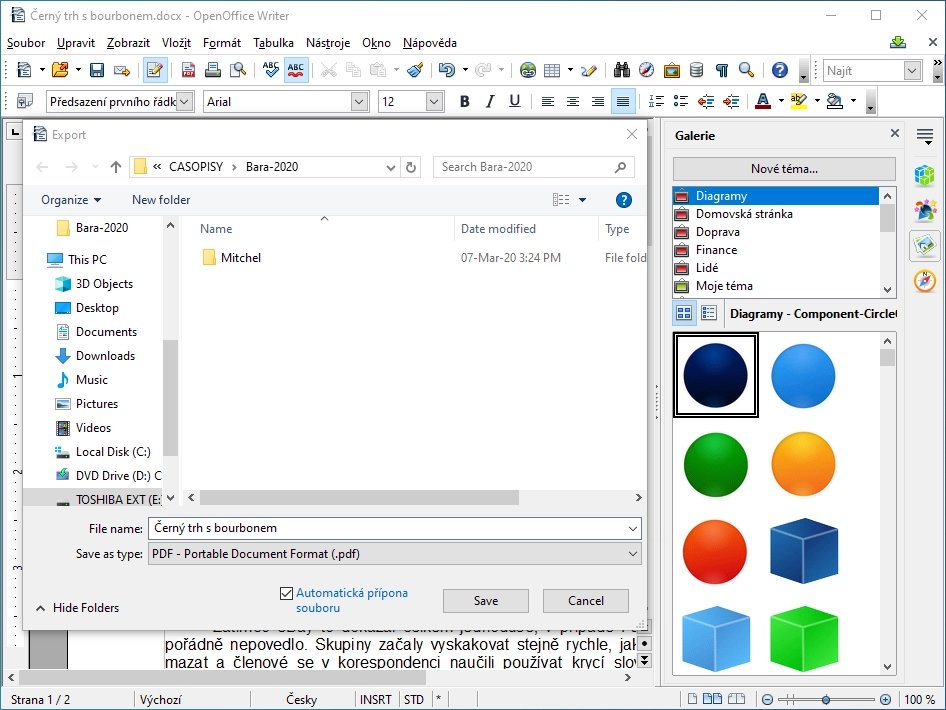Open the Formát menu

click(221, 43)
